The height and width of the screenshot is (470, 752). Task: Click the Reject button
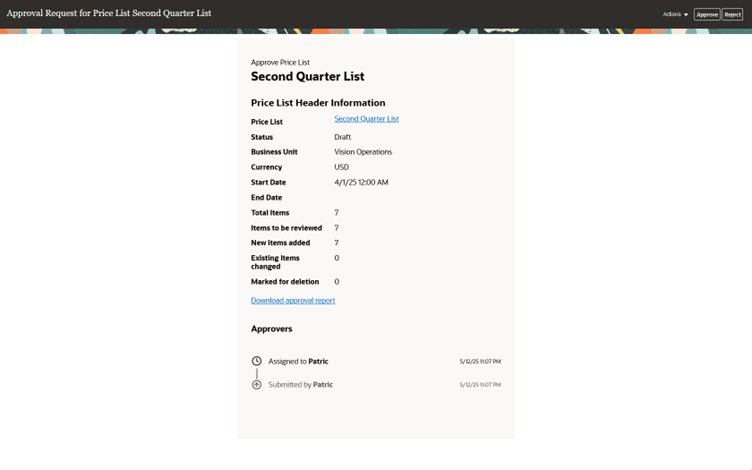pos(733,14)
